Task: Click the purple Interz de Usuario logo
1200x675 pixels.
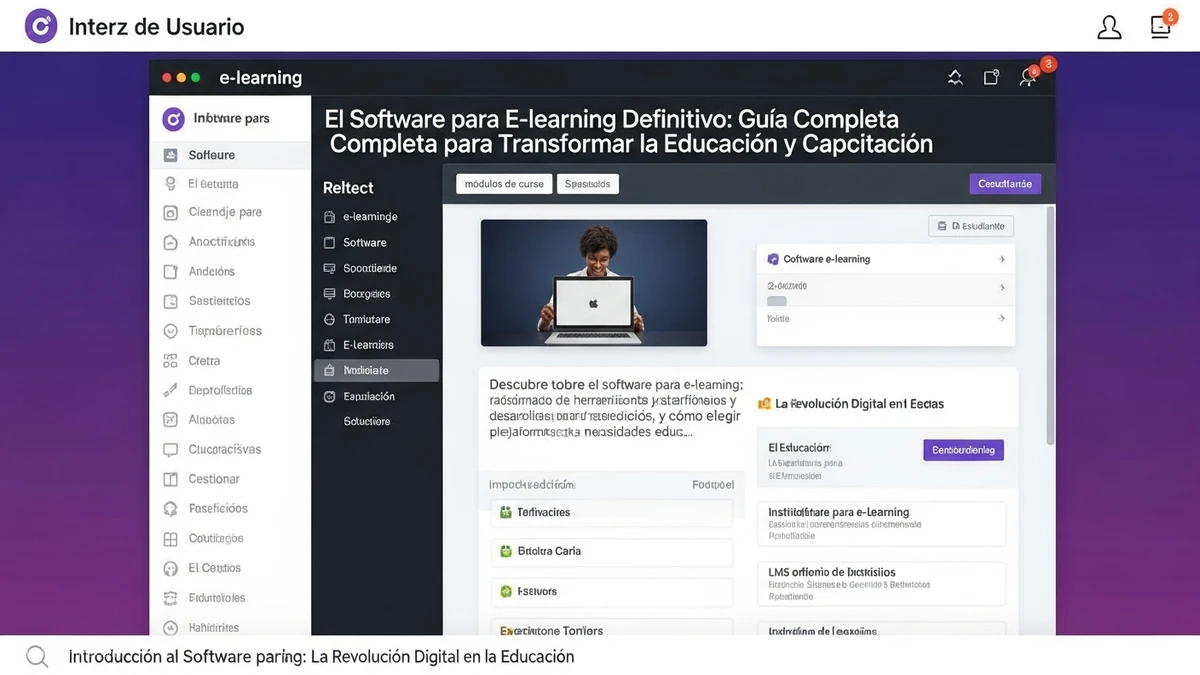Action: [x=41, y=26]
